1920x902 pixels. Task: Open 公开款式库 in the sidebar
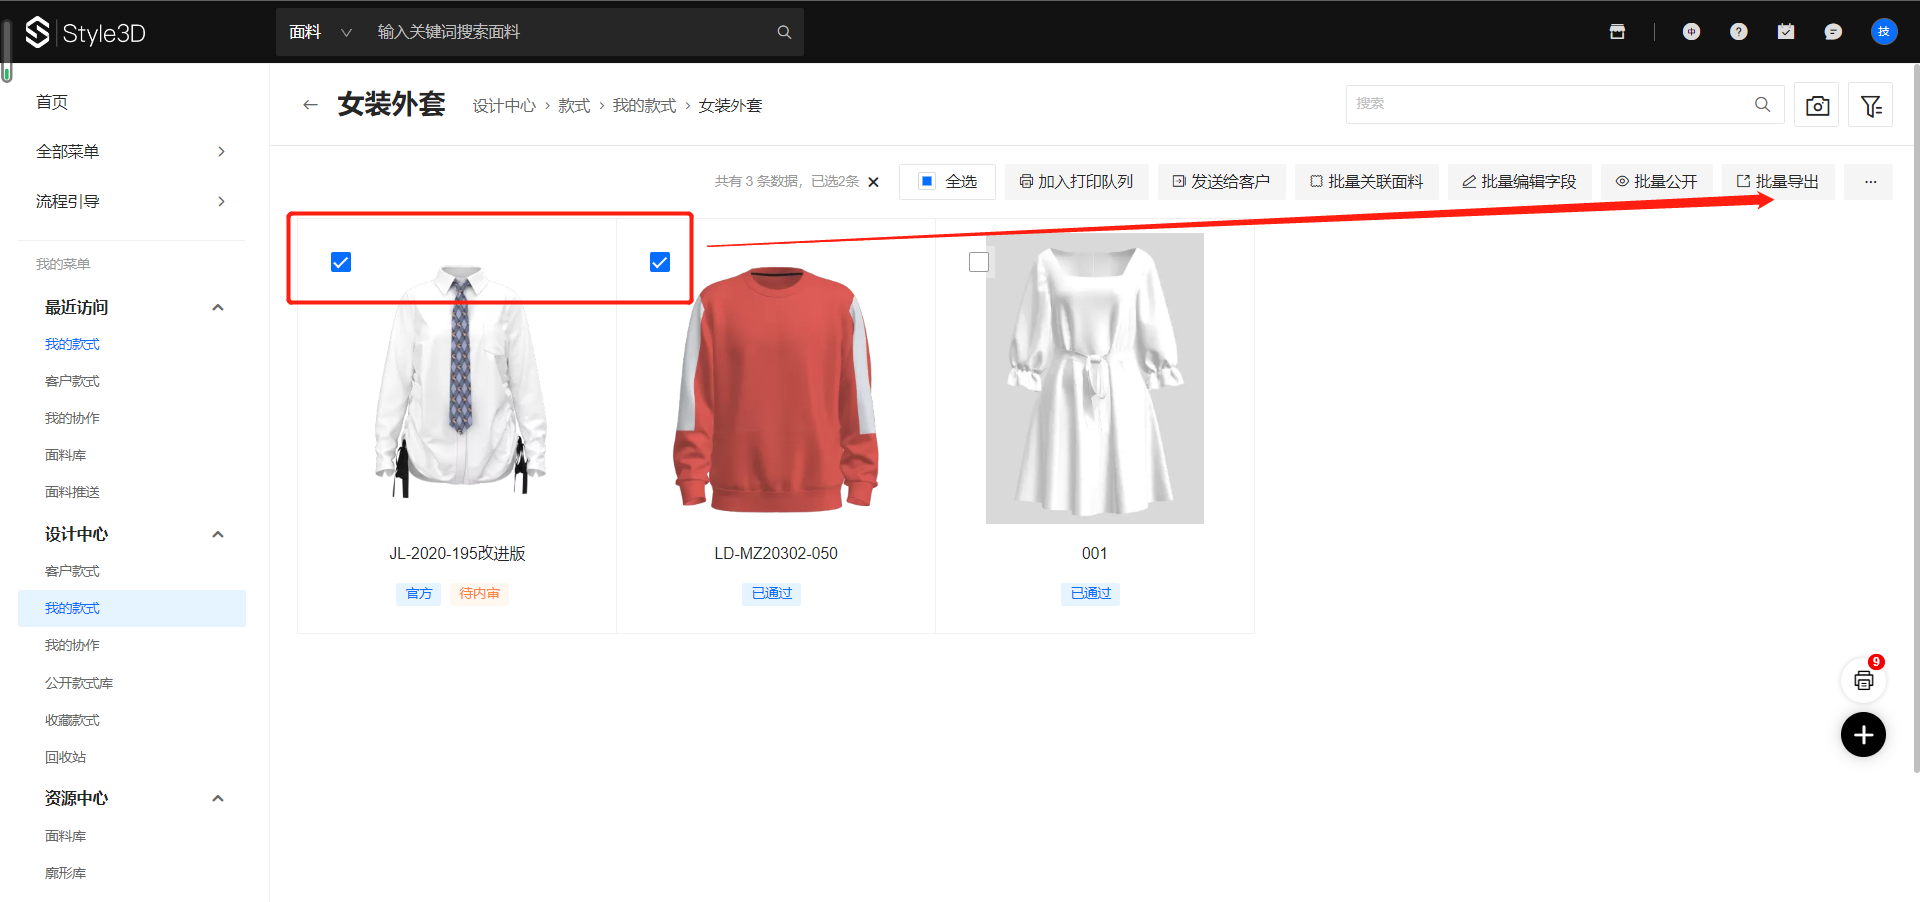[x=79, y=683]
